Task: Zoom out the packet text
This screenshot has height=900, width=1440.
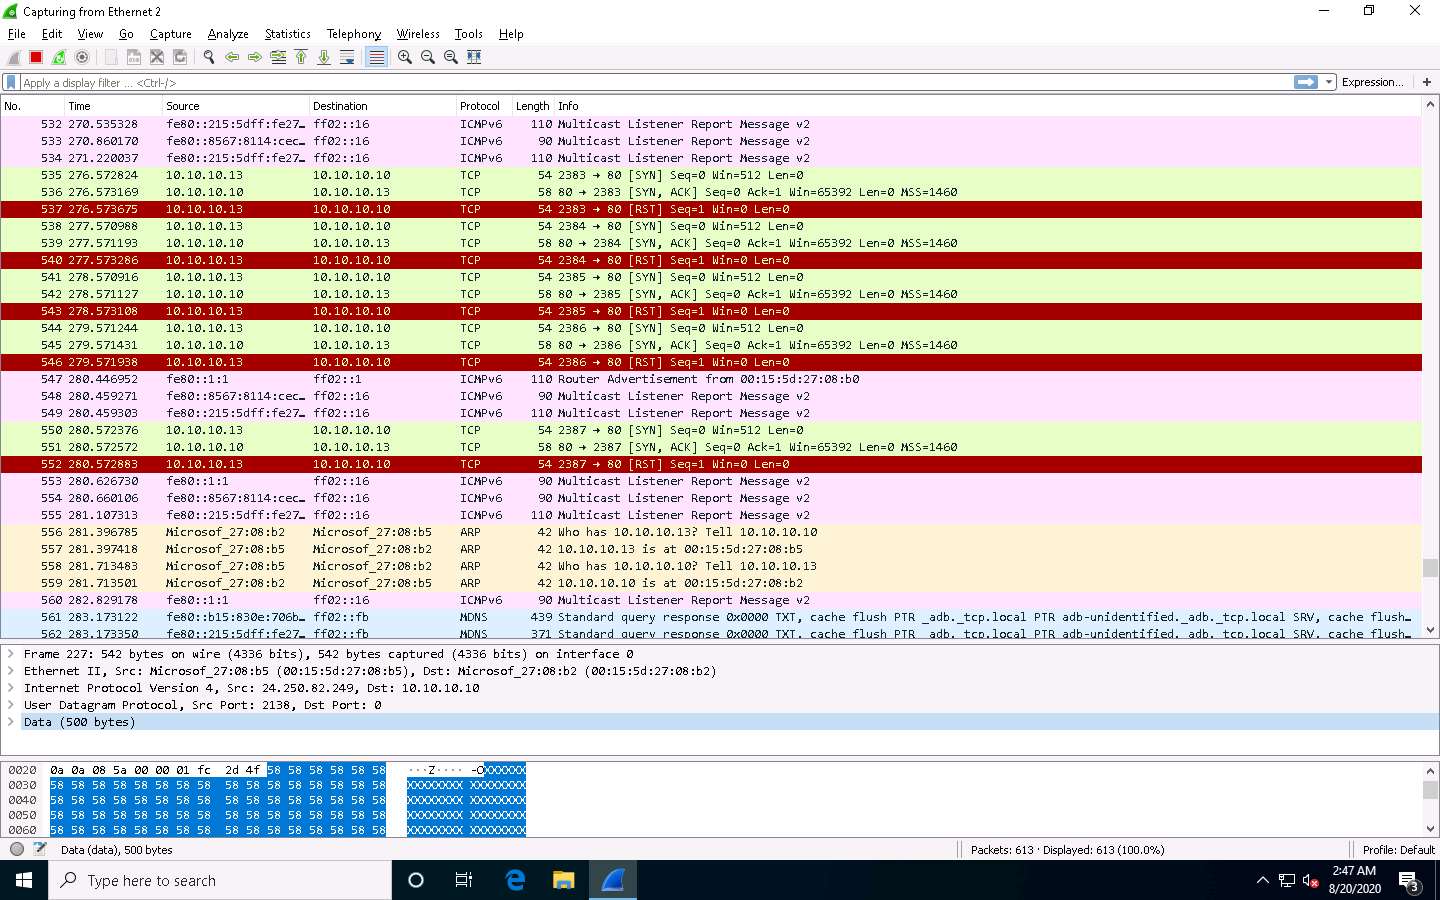Action: point(428,57)
